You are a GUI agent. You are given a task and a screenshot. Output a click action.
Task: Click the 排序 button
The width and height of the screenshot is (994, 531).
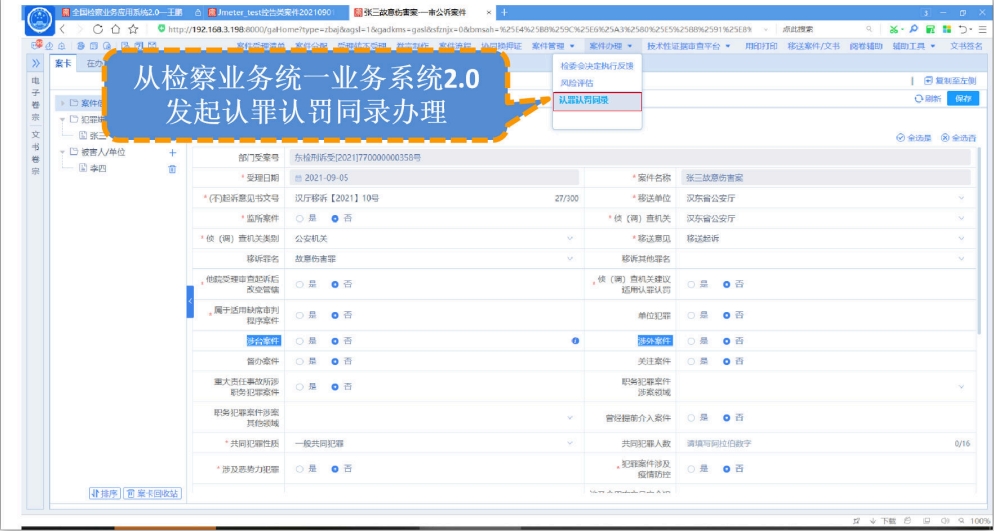(105, 494)
